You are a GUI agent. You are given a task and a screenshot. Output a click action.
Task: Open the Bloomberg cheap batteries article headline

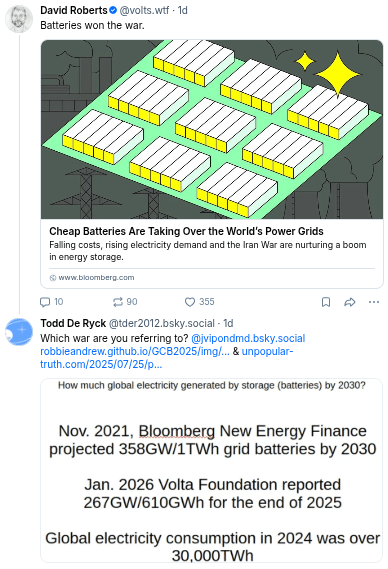coord(186,231)
